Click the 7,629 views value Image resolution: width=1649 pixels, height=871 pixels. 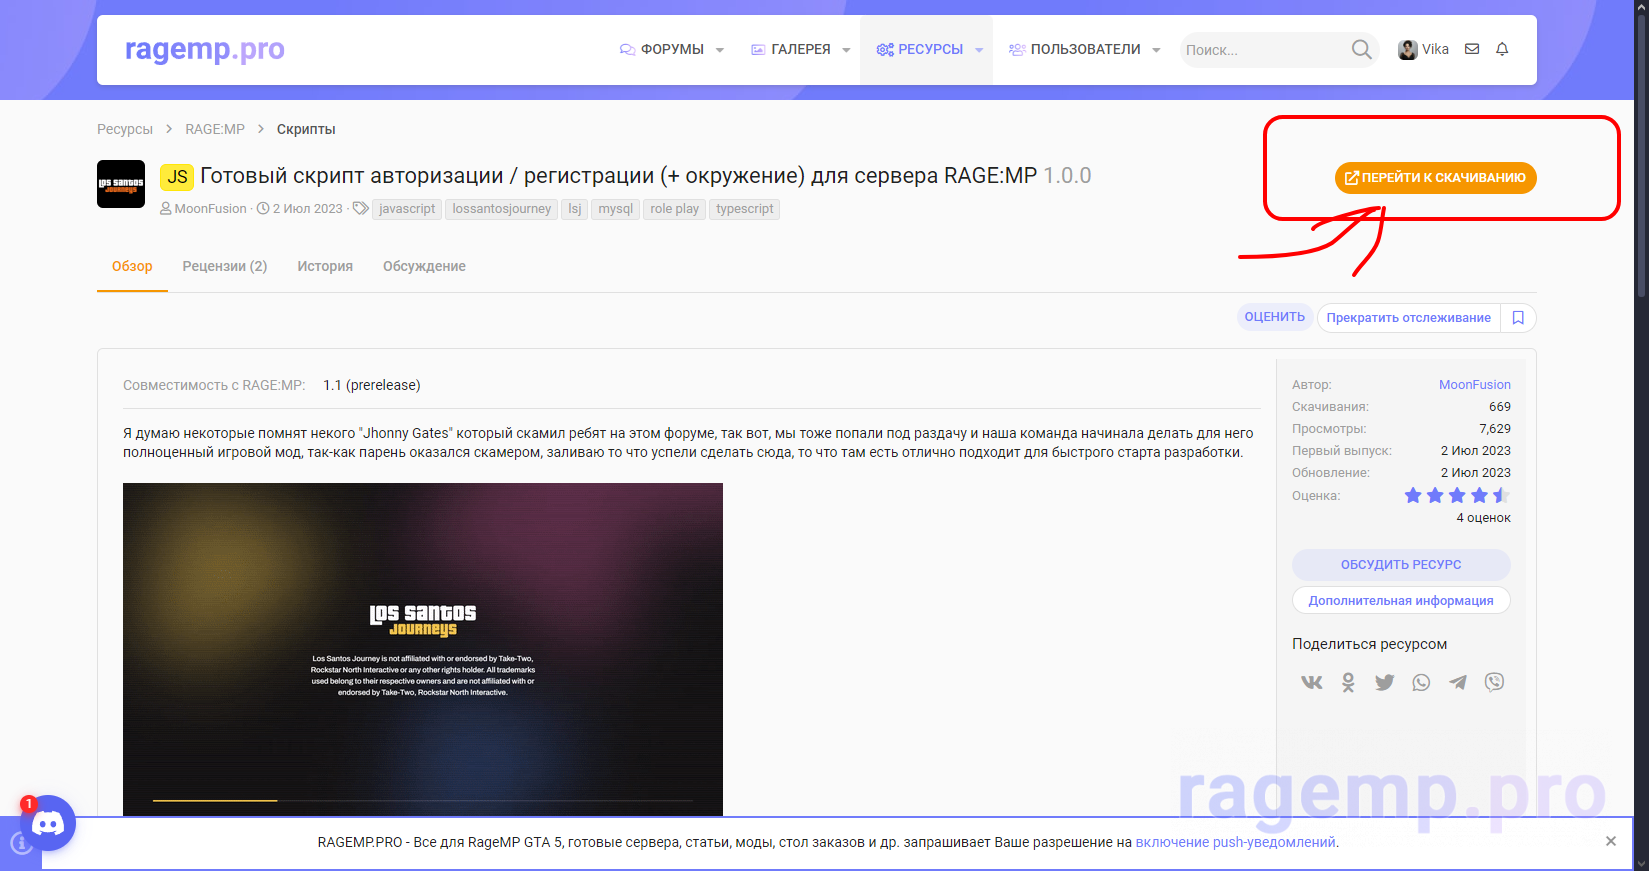1495,429
